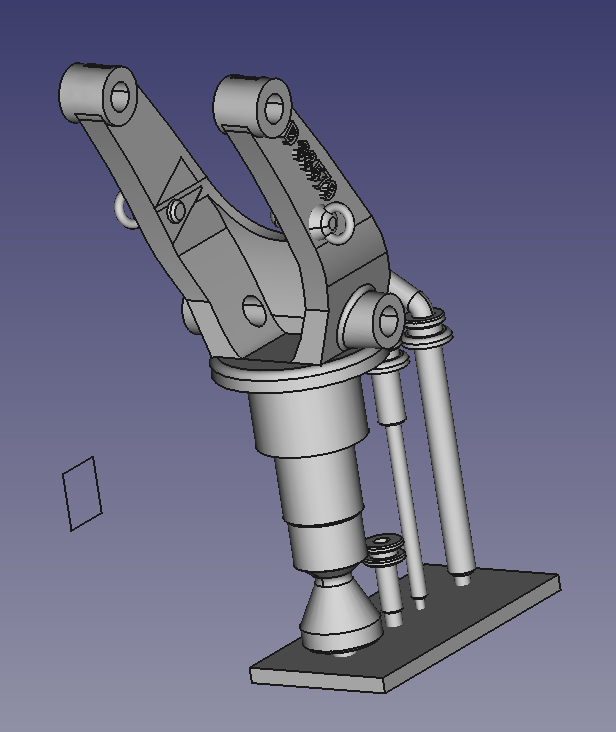Click the wireframe rectangle outline beside the model
616x732 pixels.
(x=82, y=493)
